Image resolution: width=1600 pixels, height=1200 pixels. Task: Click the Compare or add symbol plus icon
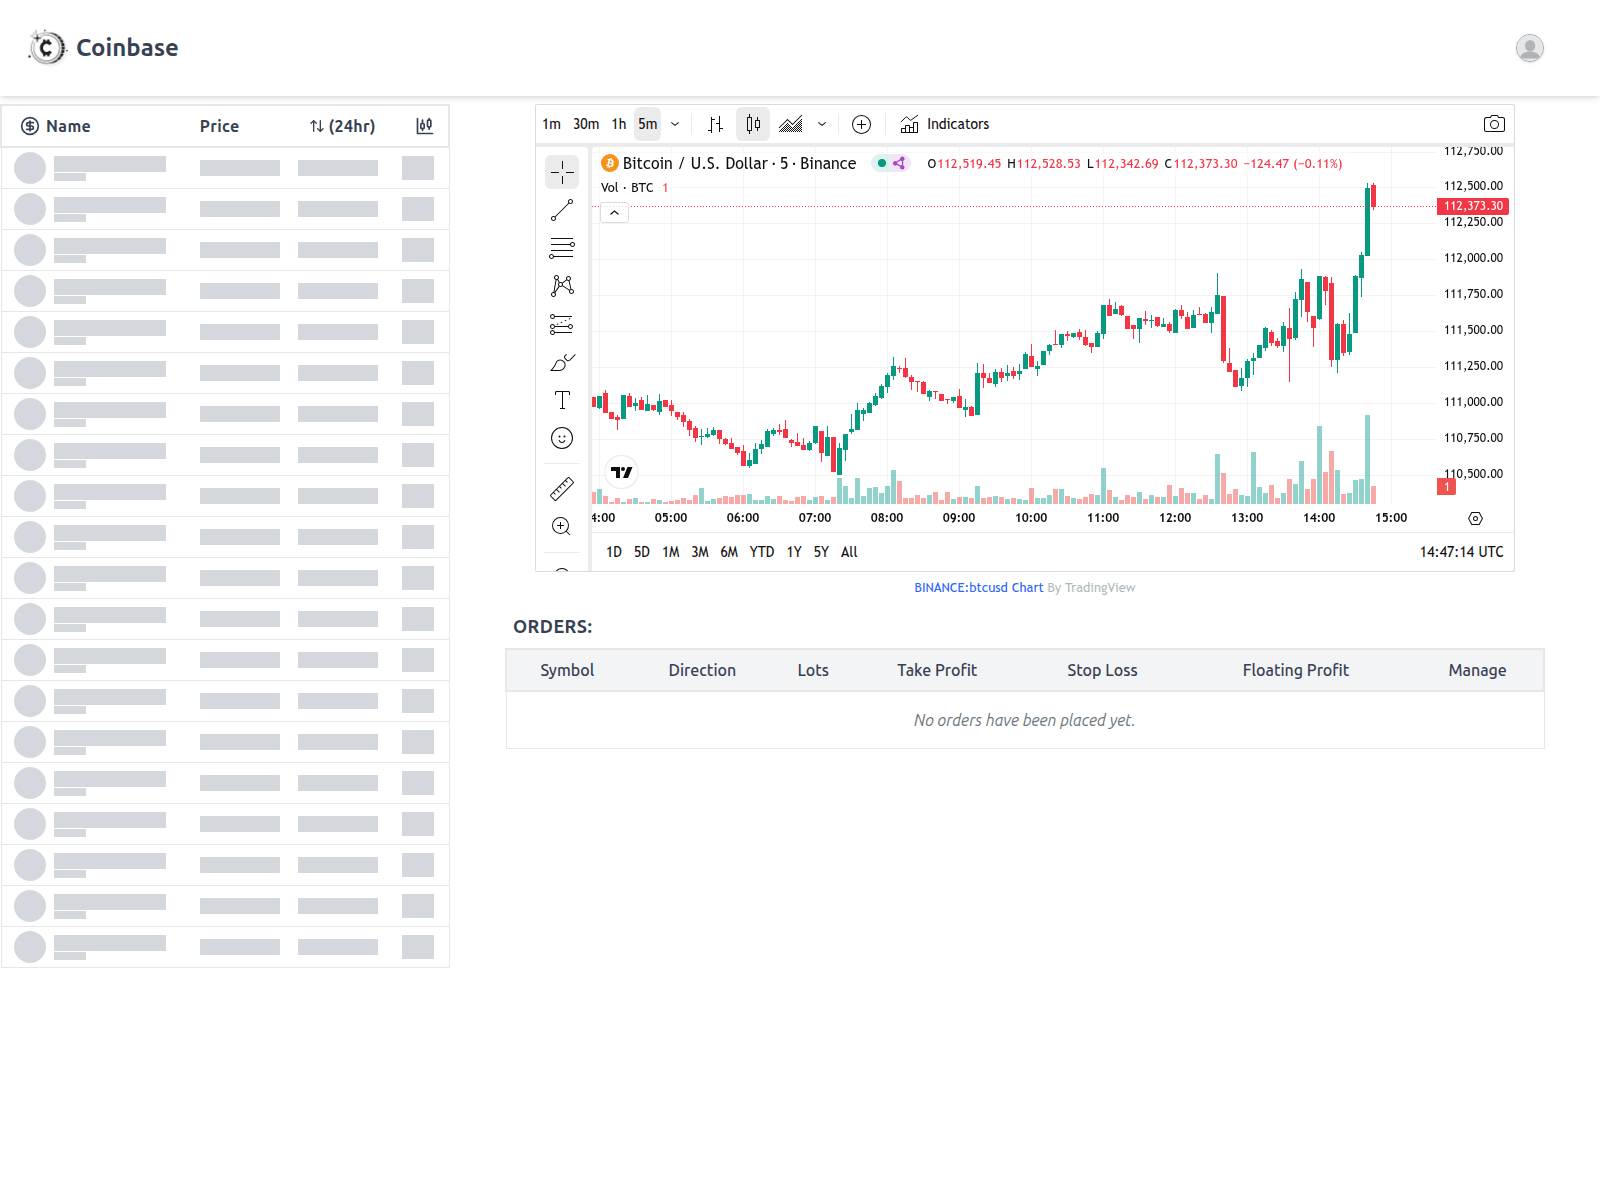861,124
